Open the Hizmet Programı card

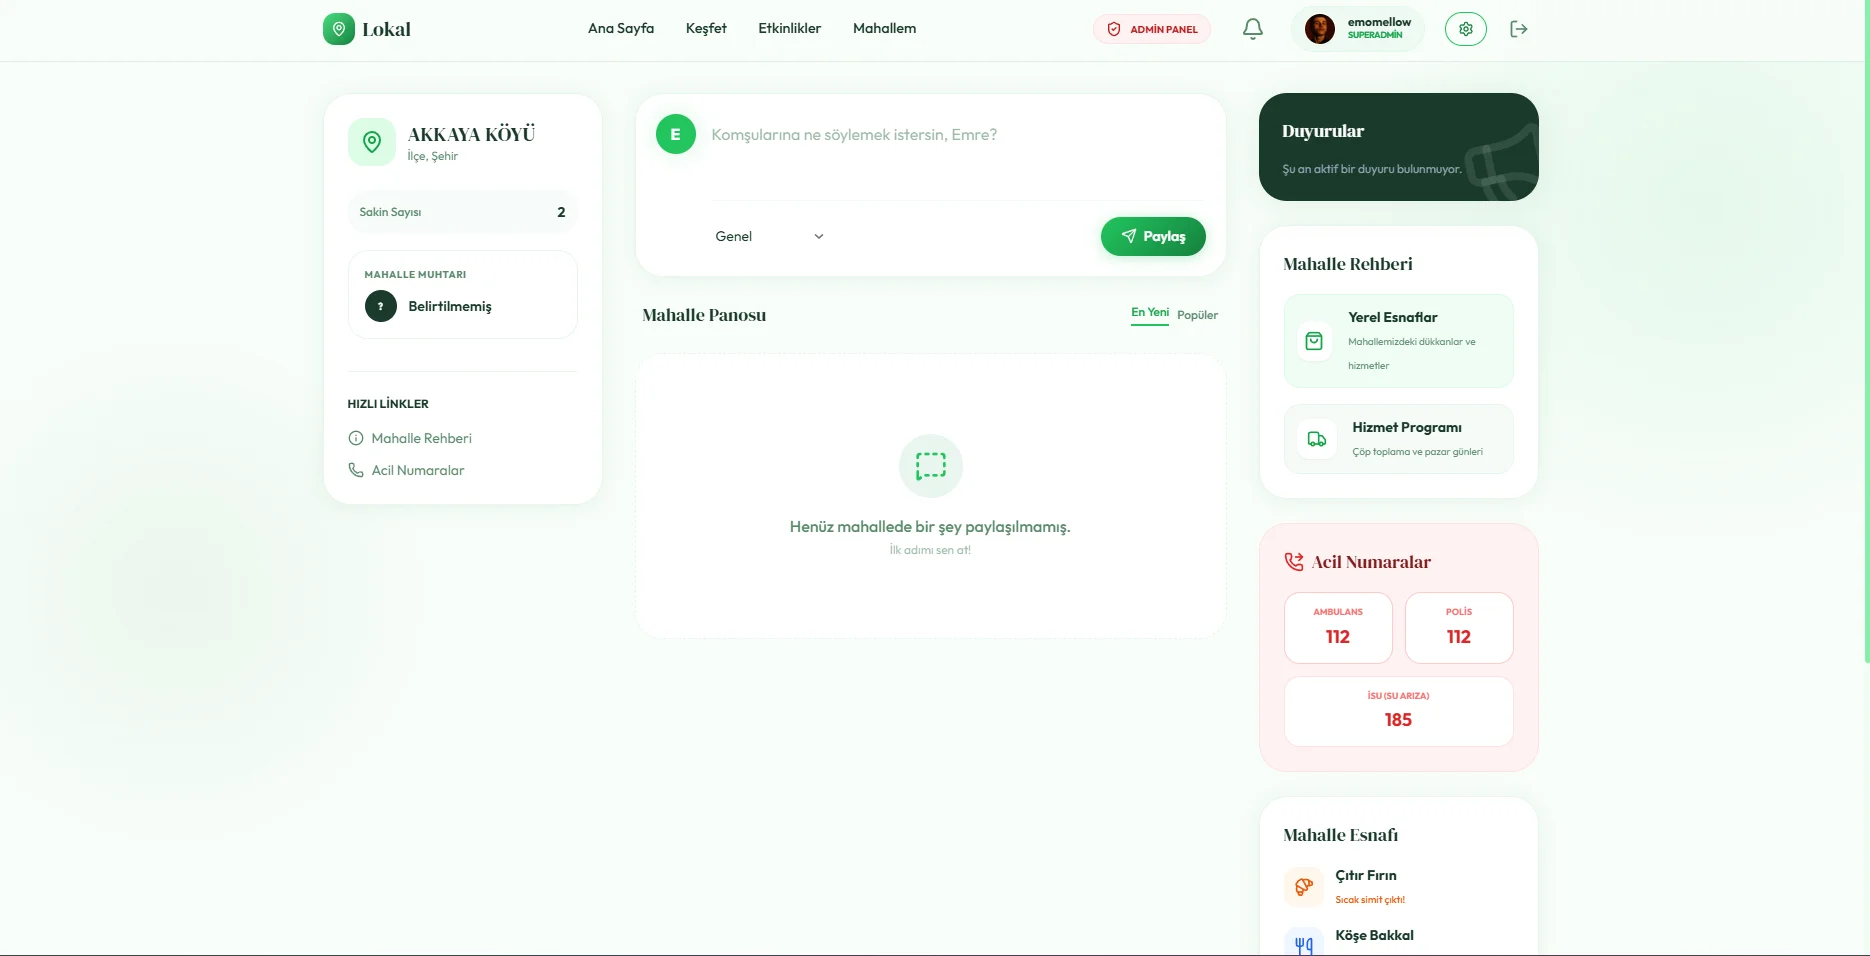(1398, 439)
